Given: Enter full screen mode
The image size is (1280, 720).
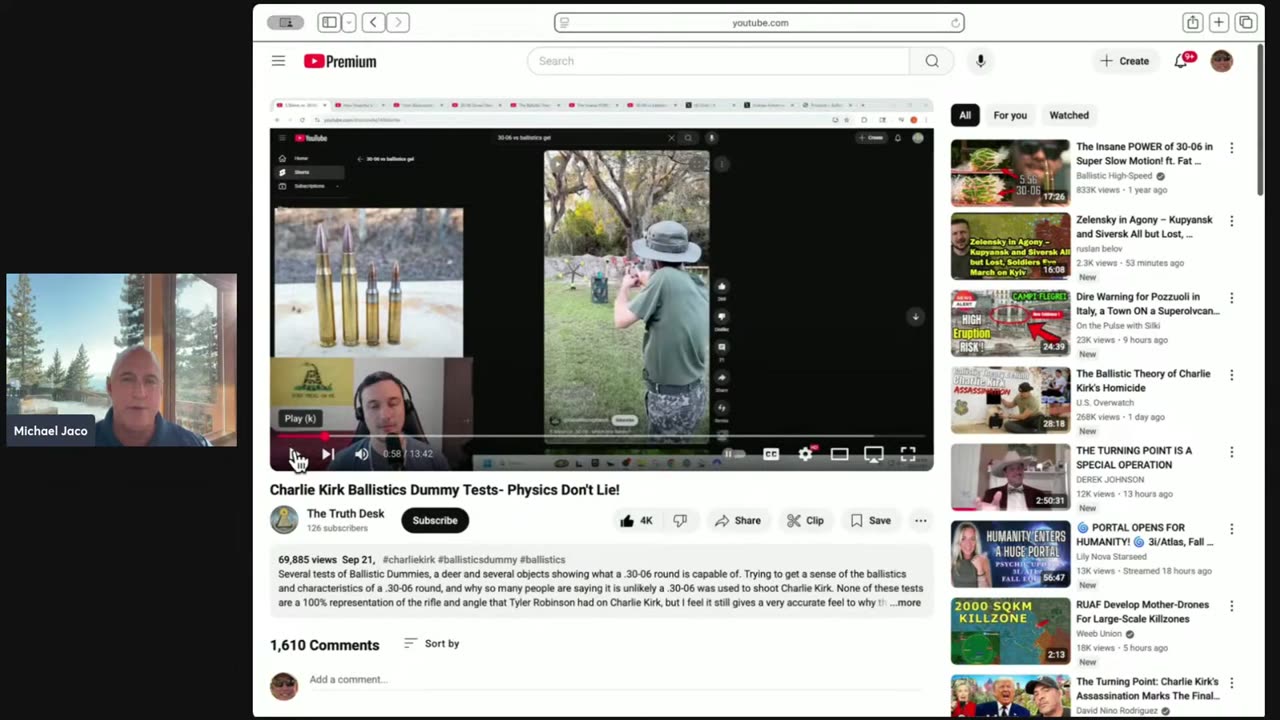Looking at the screenshot, I should 908,454.
